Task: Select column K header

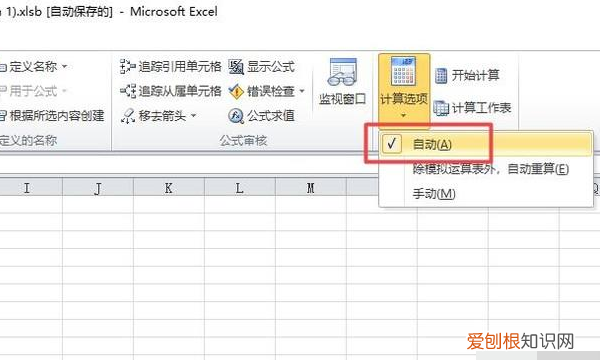Action: point(169,188)
